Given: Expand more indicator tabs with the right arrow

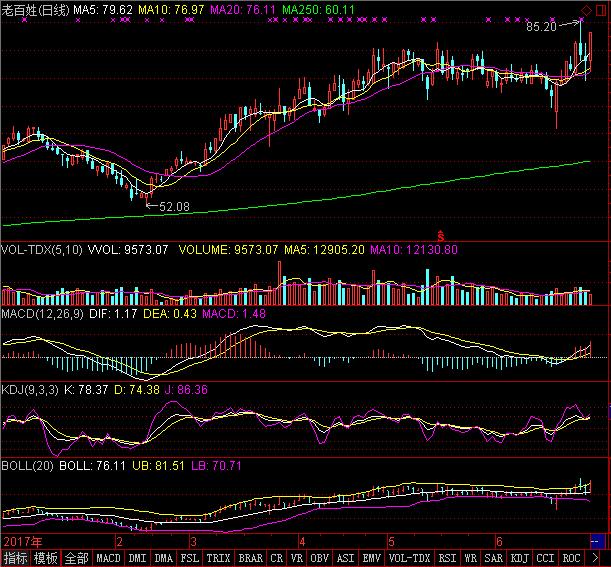Looking at the screenshot, I should 595,558.
